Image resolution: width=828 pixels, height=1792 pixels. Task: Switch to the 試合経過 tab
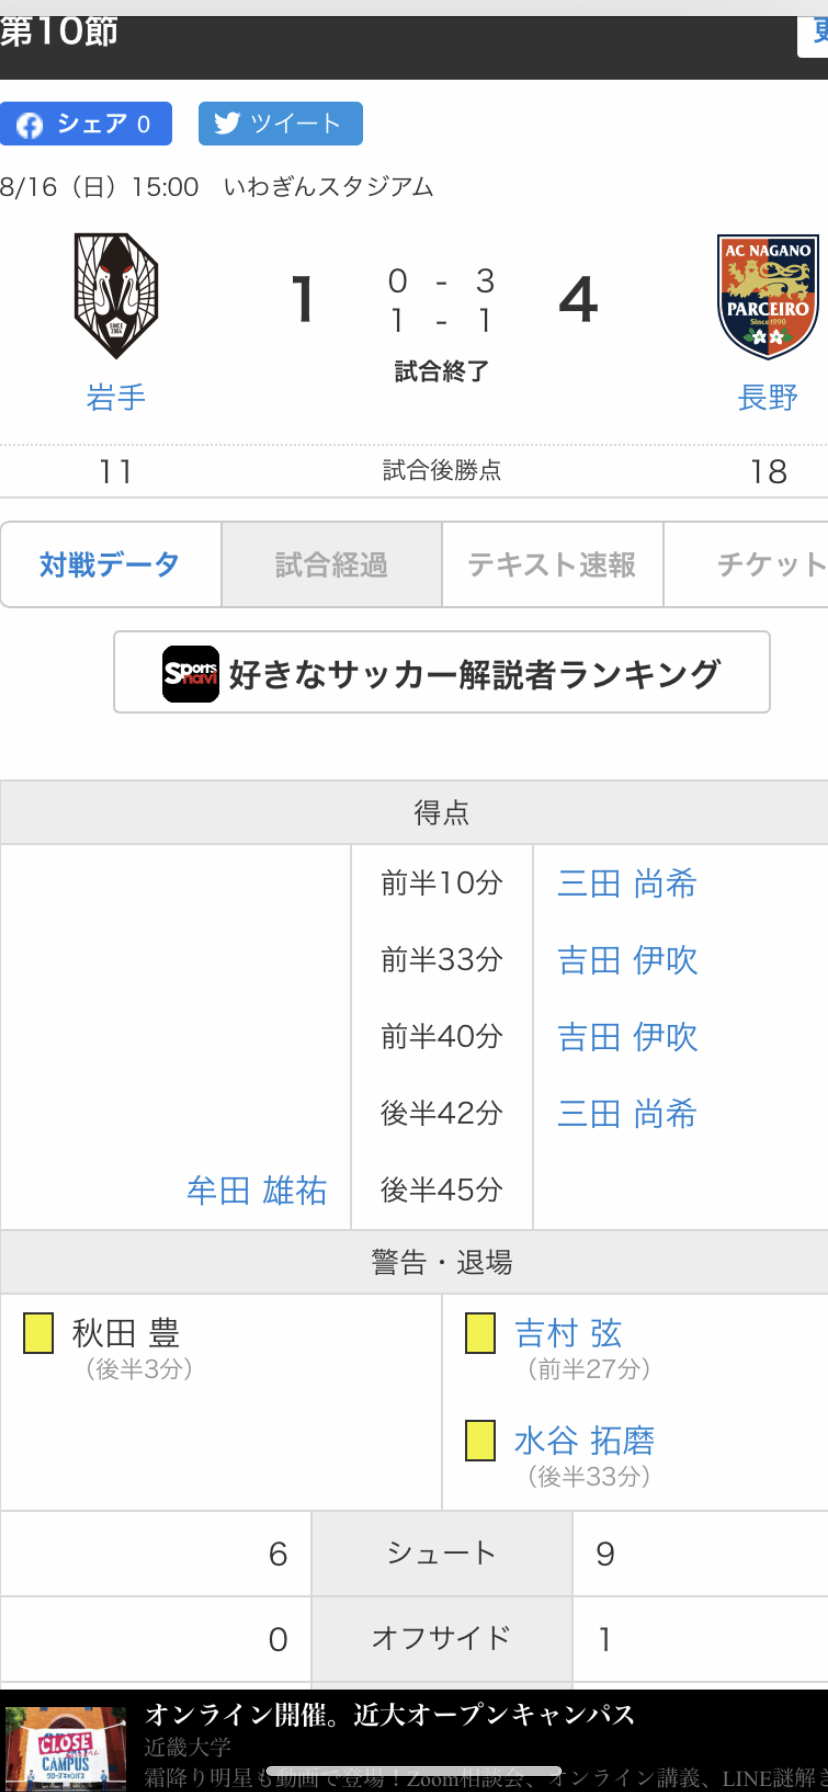click(331, 565)
